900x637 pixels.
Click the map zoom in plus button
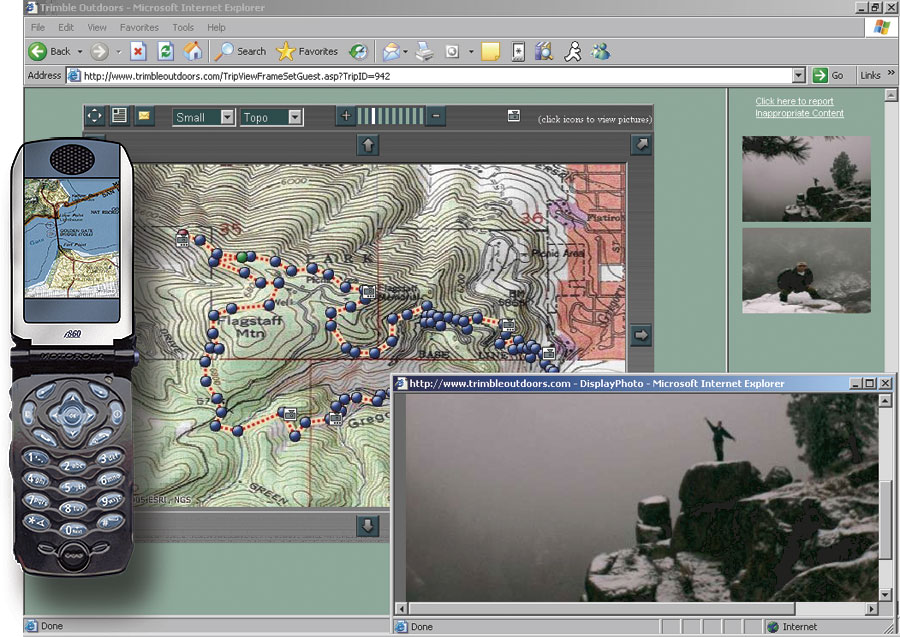click(346, 116)
